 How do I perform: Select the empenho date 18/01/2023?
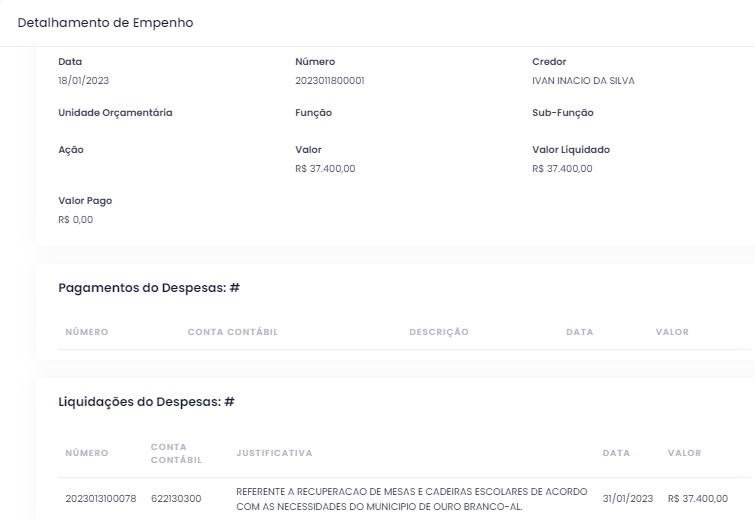pyautogui.click(x=83, y=81)
